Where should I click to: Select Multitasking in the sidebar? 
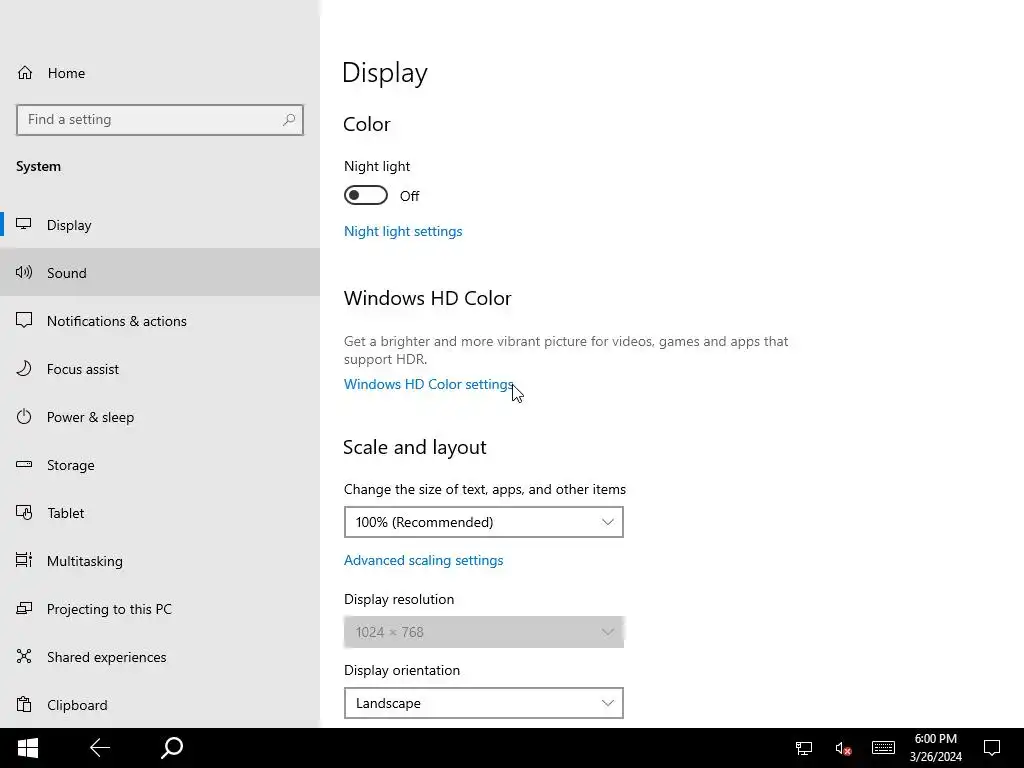tap(160, 561)
